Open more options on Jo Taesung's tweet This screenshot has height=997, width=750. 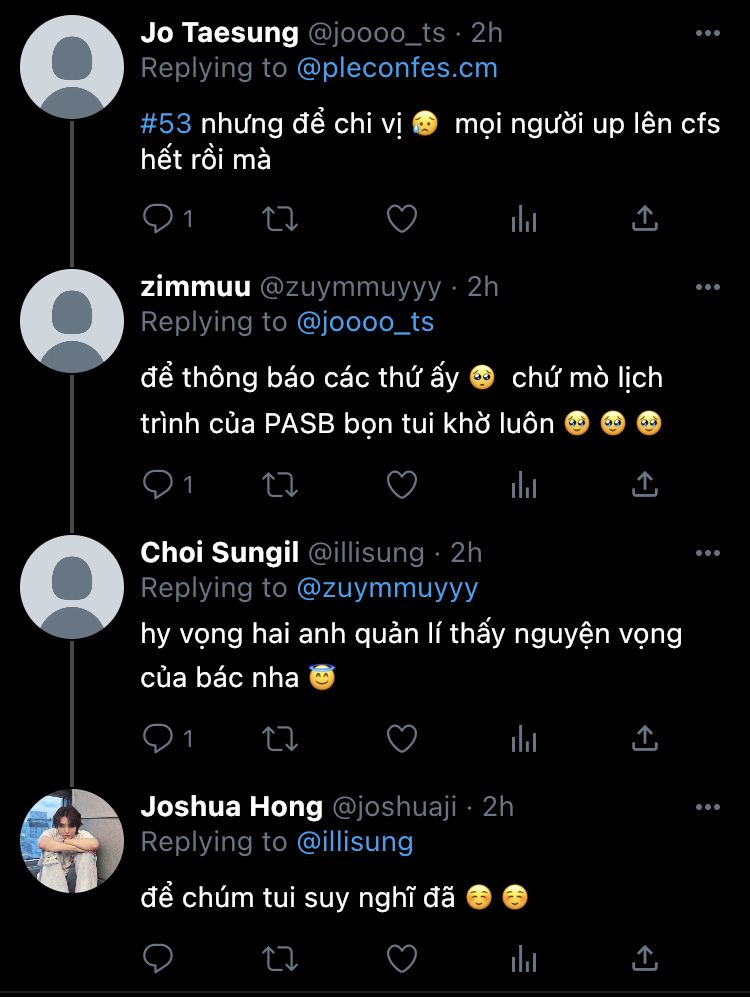[707, 33]
